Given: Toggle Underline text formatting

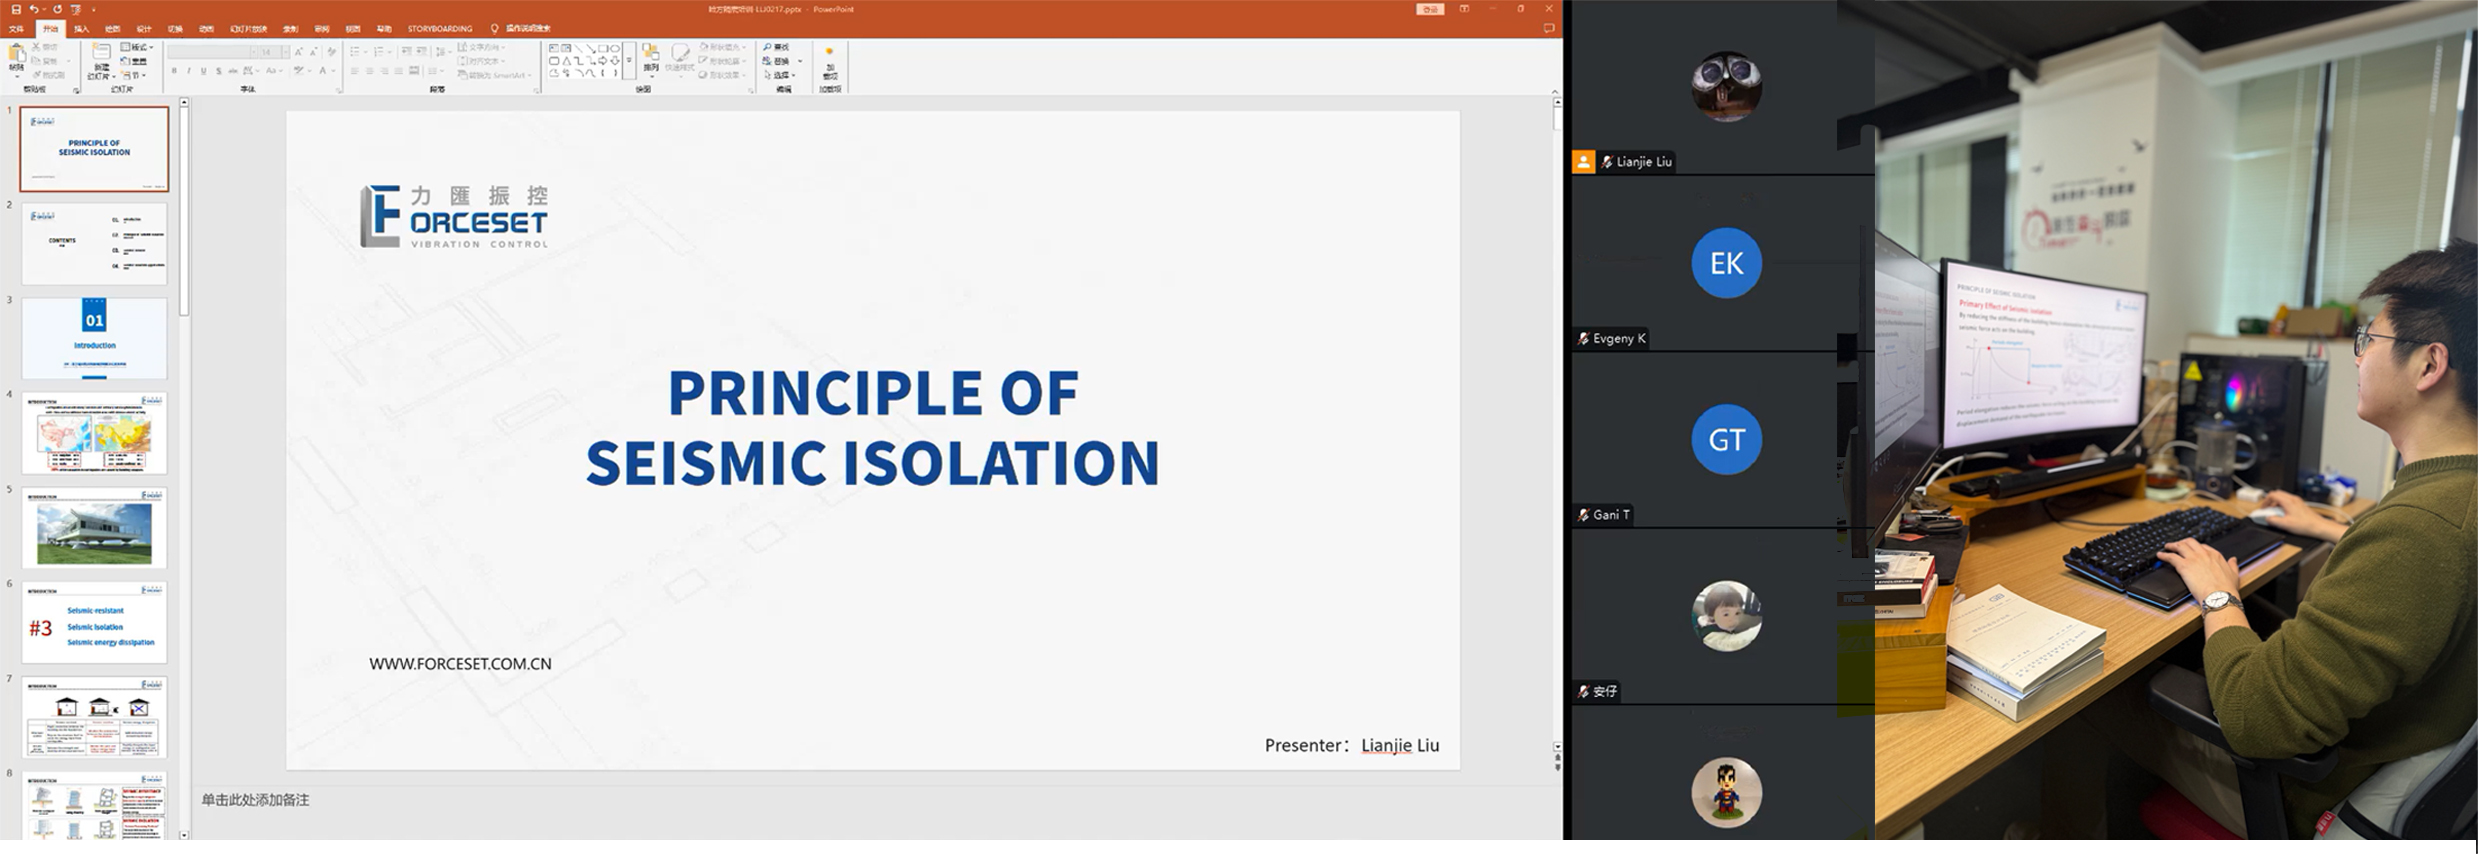Looking at the screenshot, I should click(204, 71).
